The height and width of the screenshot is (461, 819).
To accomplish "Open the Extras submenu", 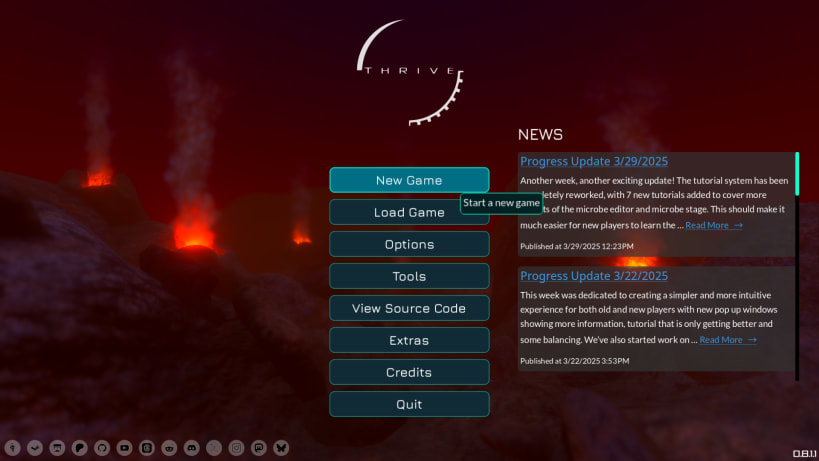I will point(409,340).
